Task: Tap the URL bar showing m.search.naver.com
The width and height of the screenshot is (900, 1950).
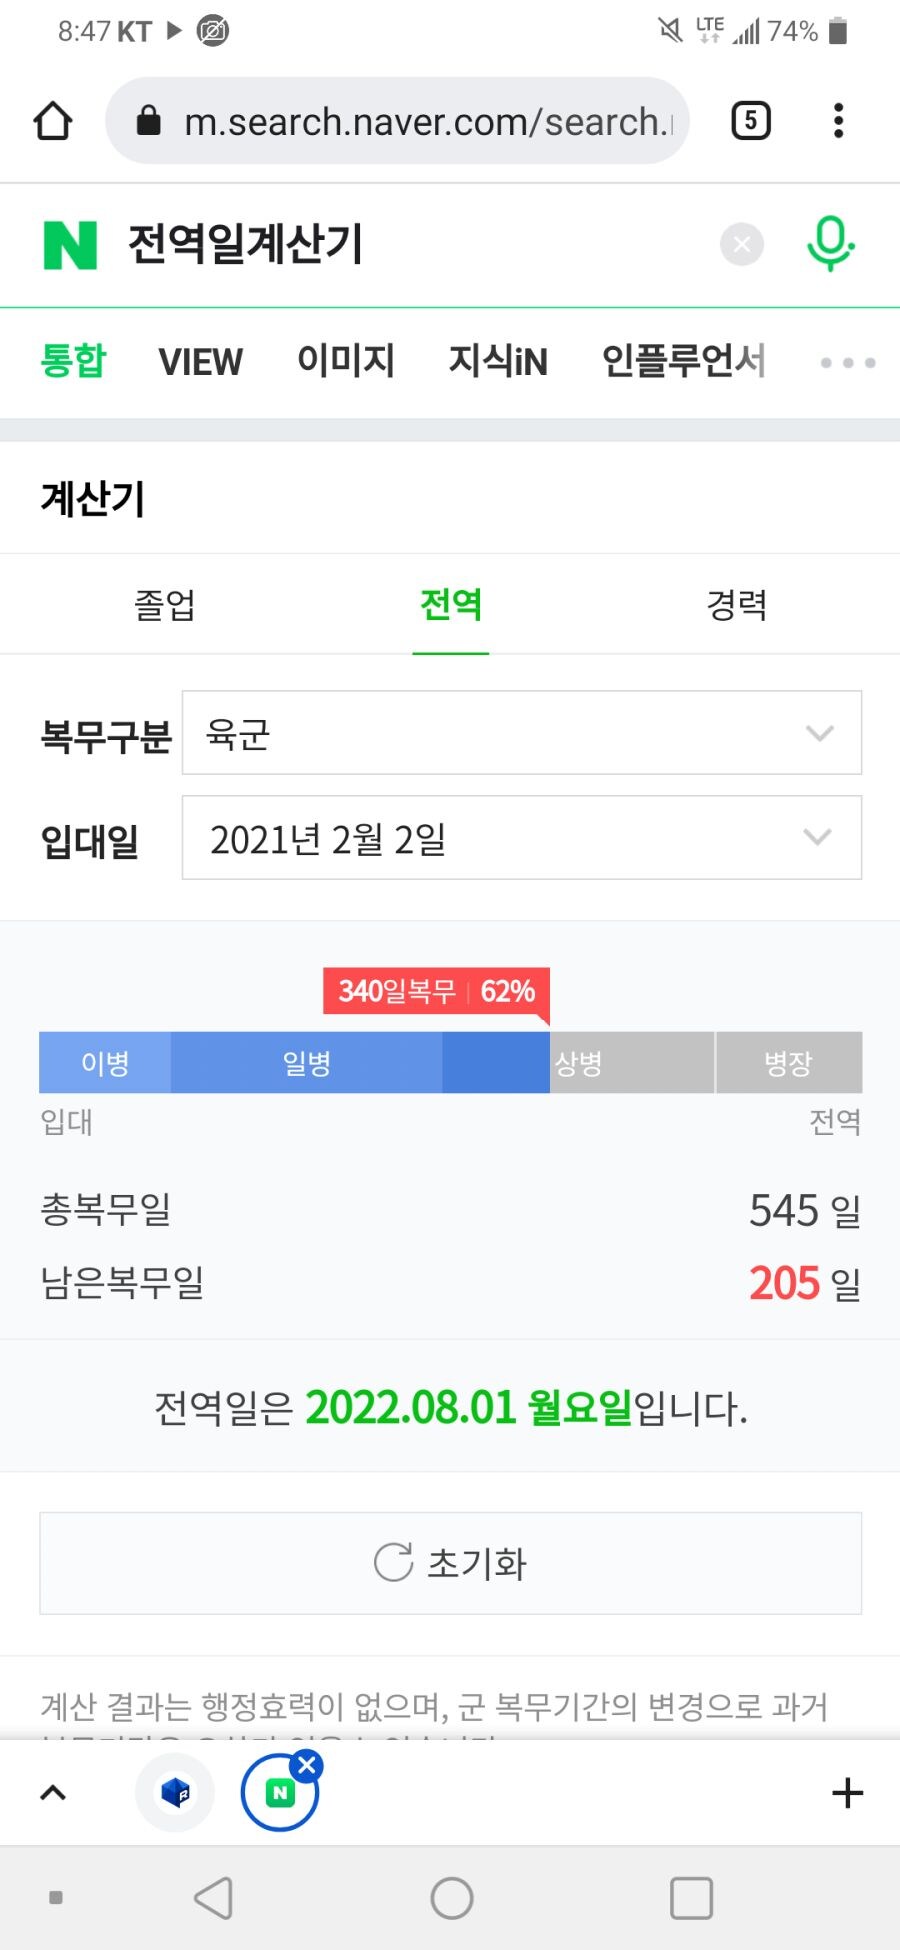Action: (x=400, y=120)
